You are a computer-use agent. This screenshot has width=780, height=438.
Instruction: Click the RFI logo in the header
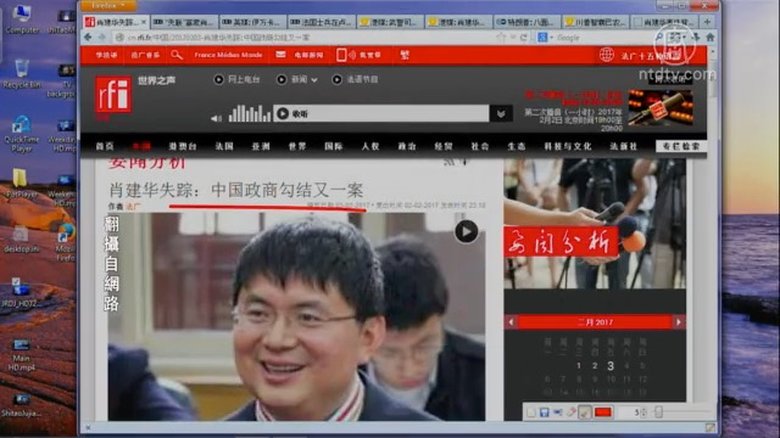click(112, 95)
